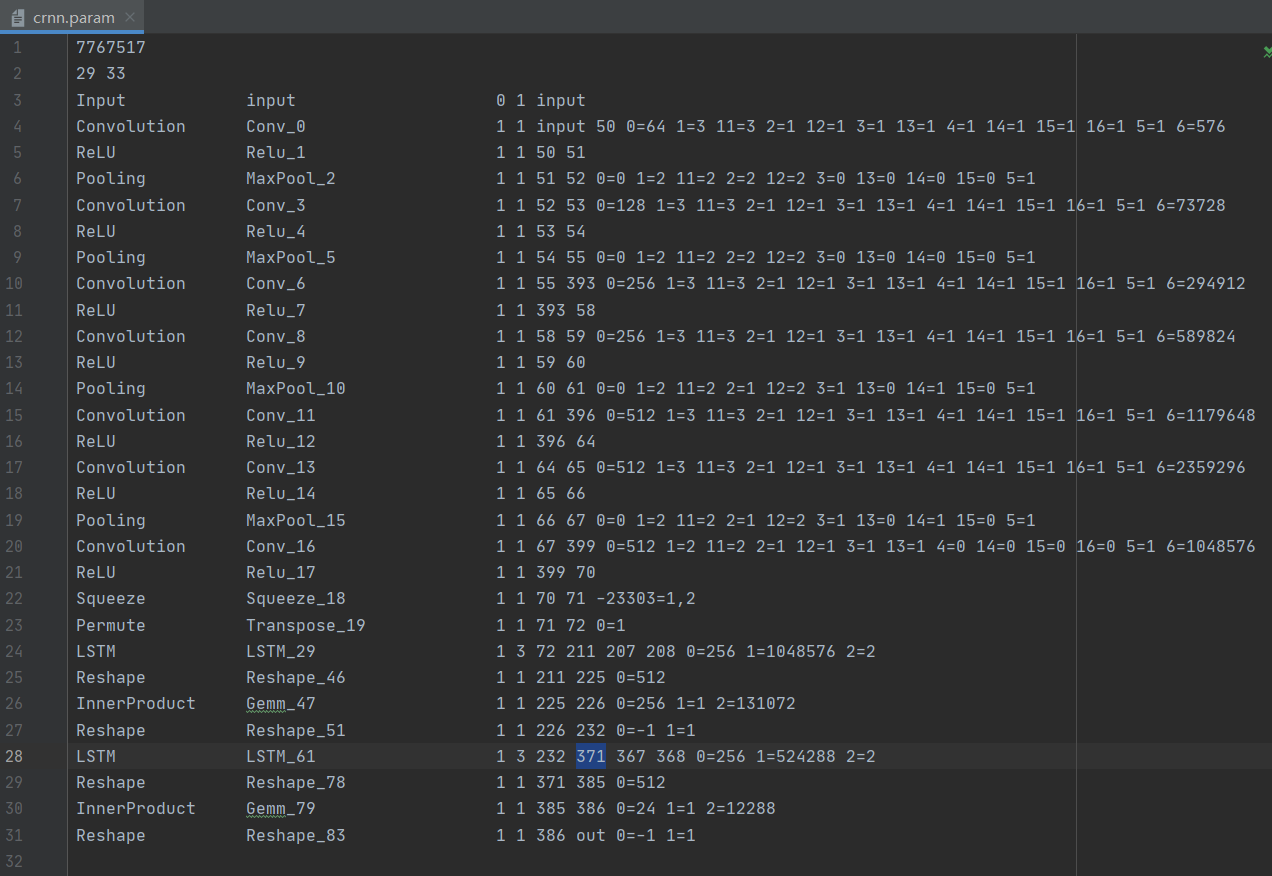
Task: Click the file icon on the crnn.param tab
Action: pos(18,17)
